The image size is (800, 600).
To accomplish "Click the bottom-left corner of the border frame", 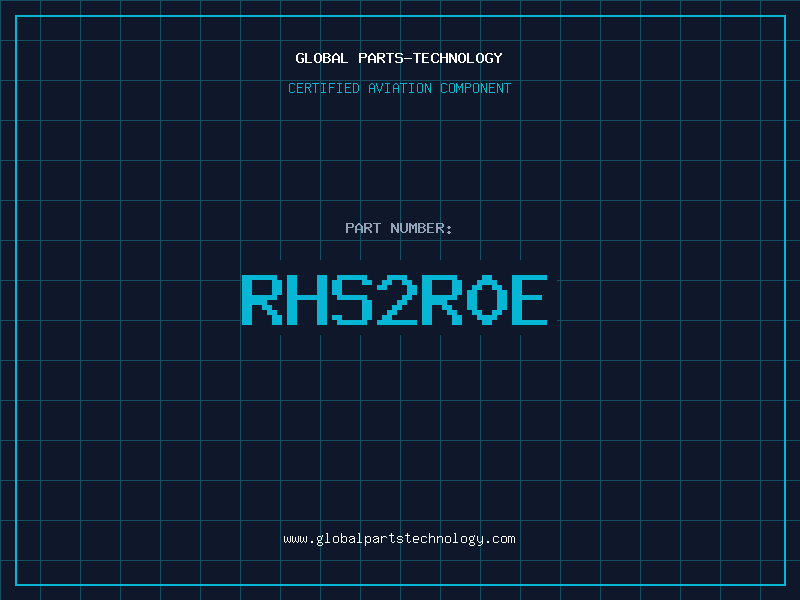I will point(16,584).
